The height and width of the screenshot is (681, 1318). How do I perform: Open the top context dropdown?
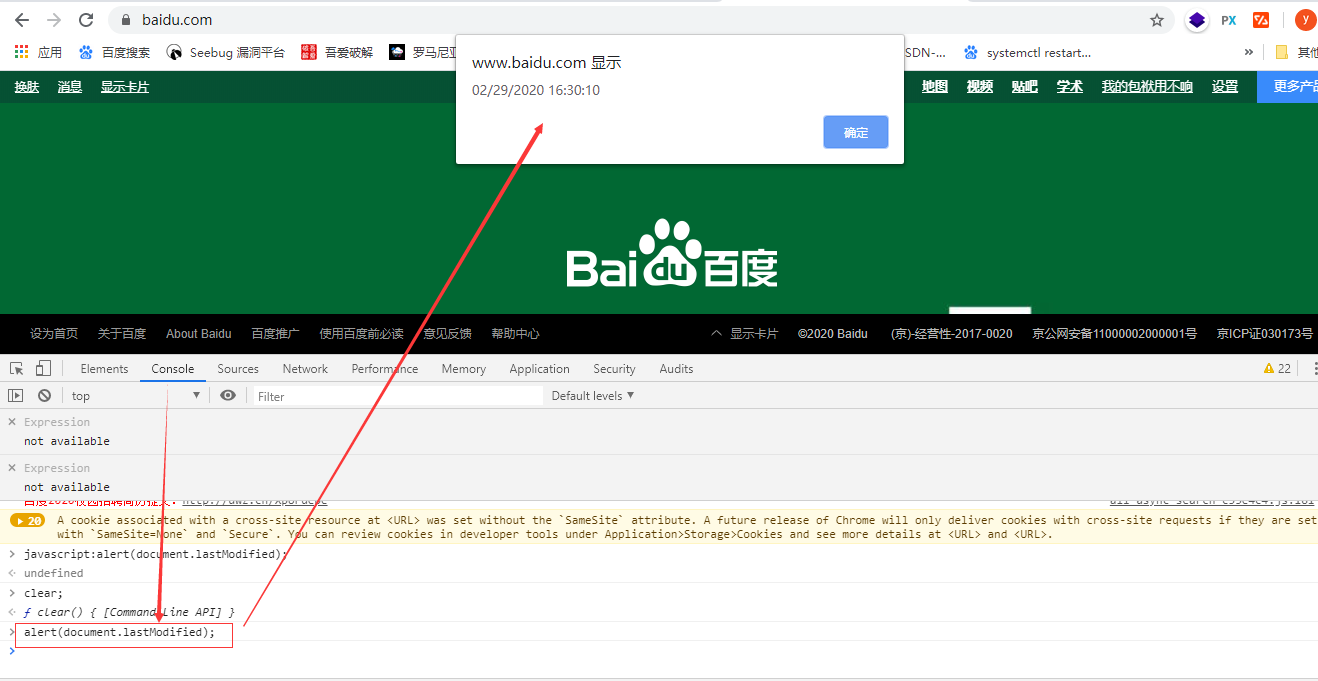point(136,396)
